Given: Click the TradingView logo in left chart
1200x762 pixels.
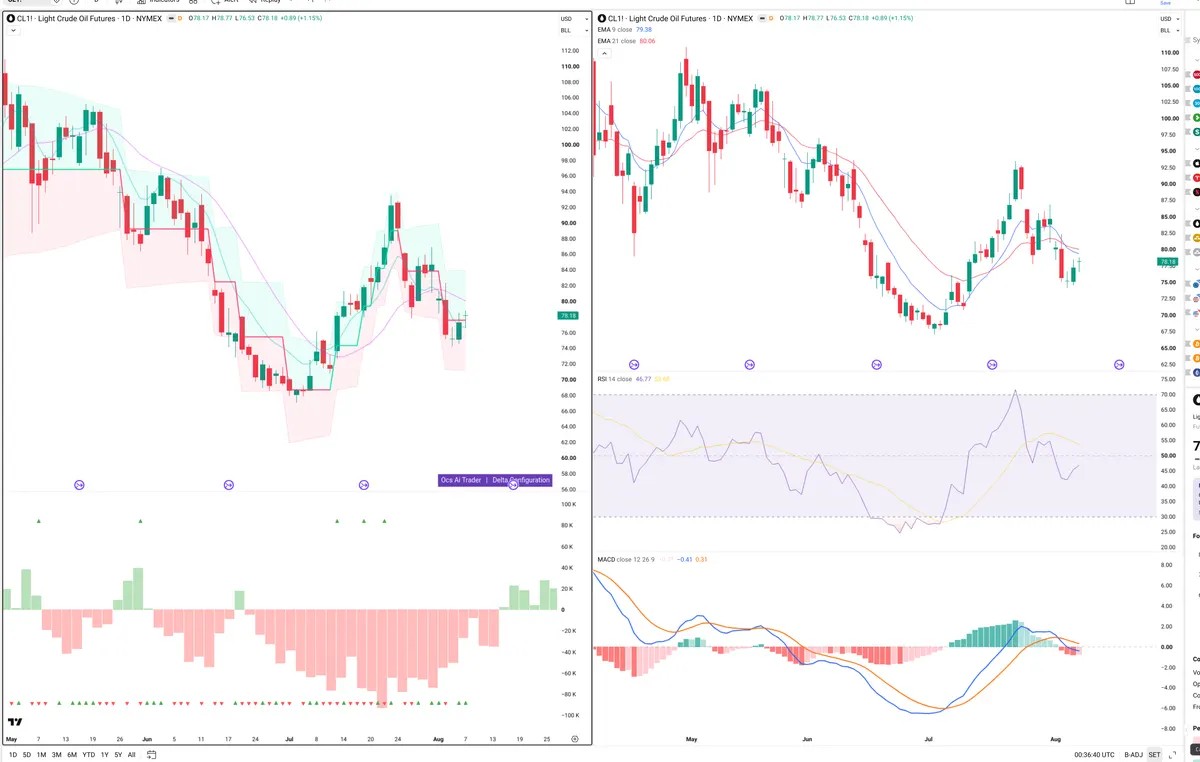Looking at the screenshot, I should (x=15, y=721).
